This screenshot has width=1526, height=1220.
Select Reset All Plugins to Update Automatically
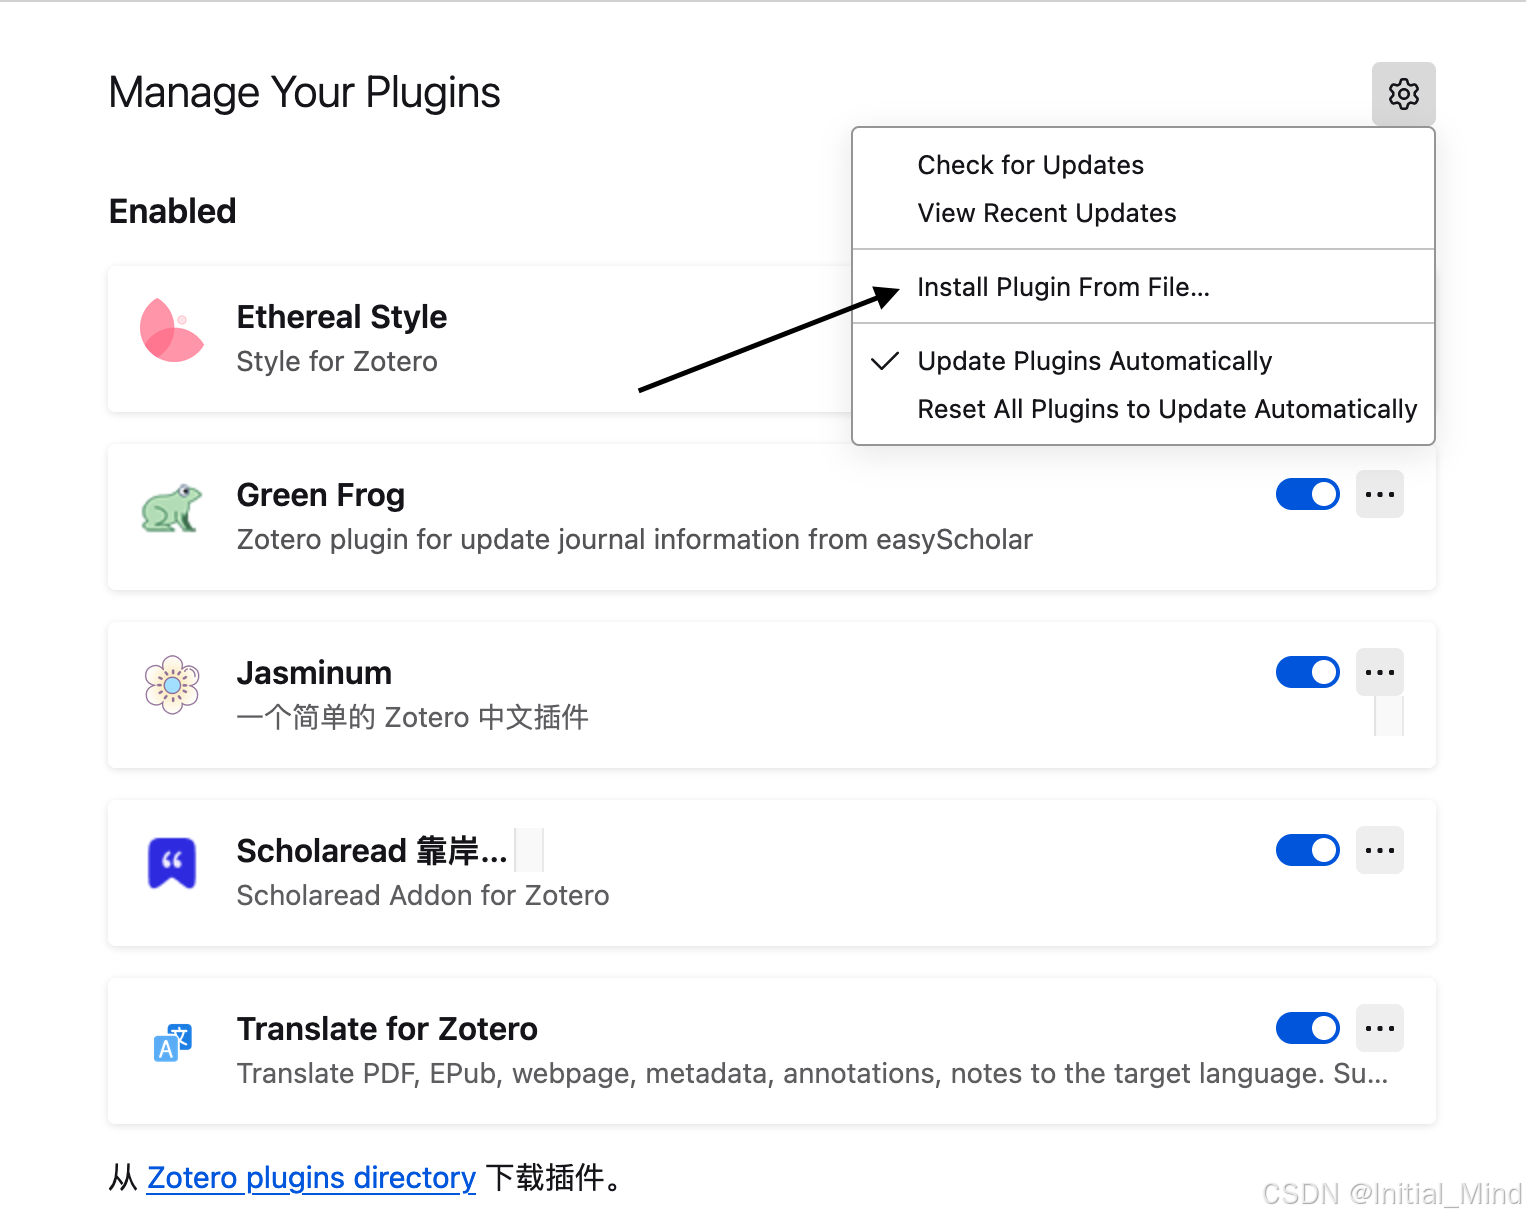(x=1143, y=409)
